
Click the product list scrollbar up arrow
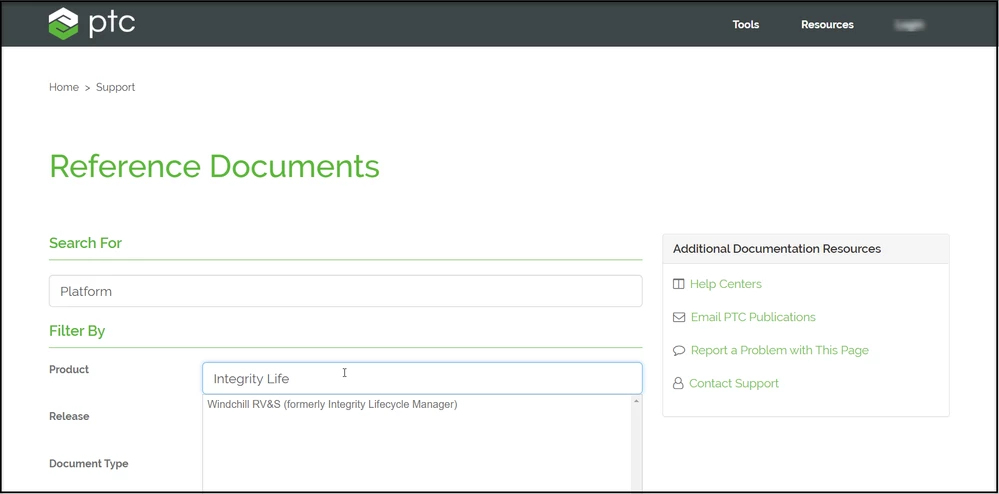point(636,401)
